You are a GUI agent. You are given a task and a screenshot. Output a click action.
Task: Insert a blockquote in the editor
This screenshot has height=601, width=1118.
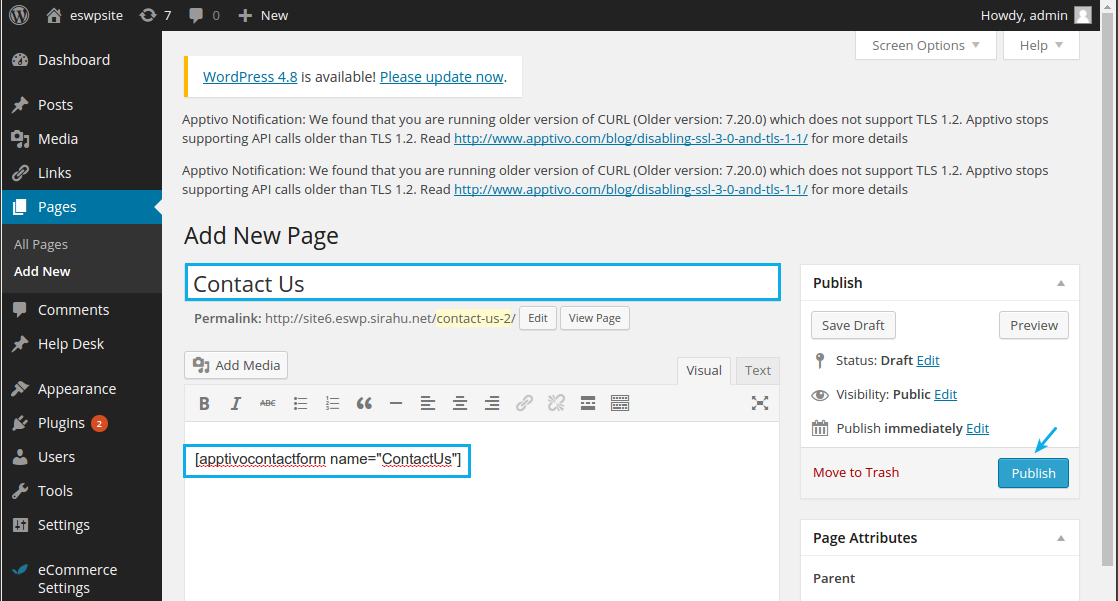(x=364, y=404)
